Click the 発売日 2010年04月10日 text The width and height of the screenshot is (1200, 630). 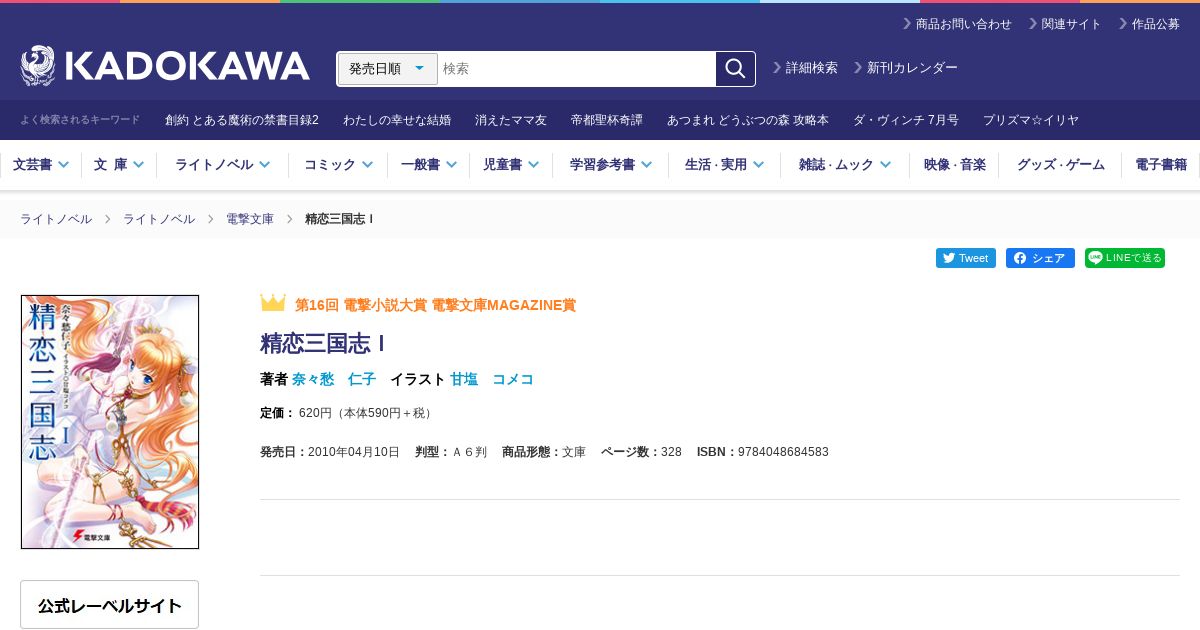[x=330, y=452]
